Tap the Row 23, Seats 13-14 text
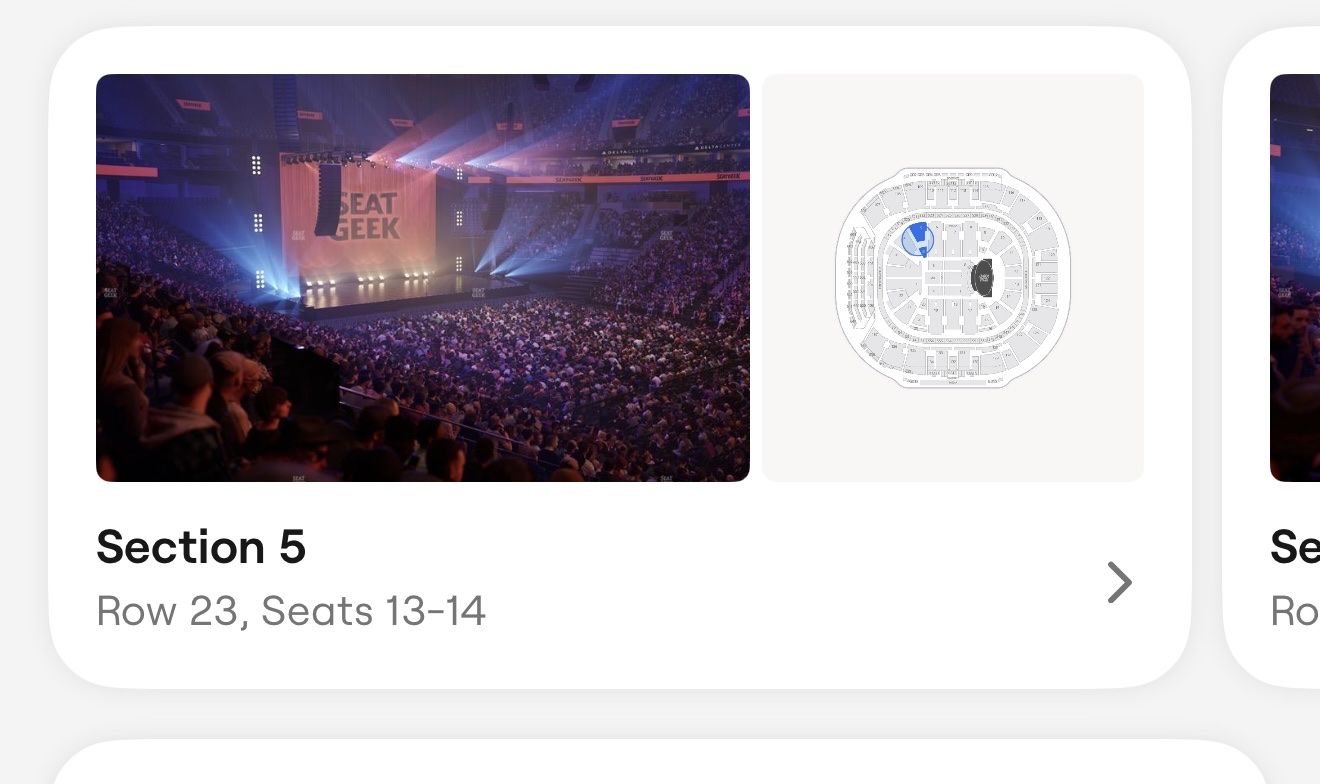Screen dimensions: 1320x784 291,611
